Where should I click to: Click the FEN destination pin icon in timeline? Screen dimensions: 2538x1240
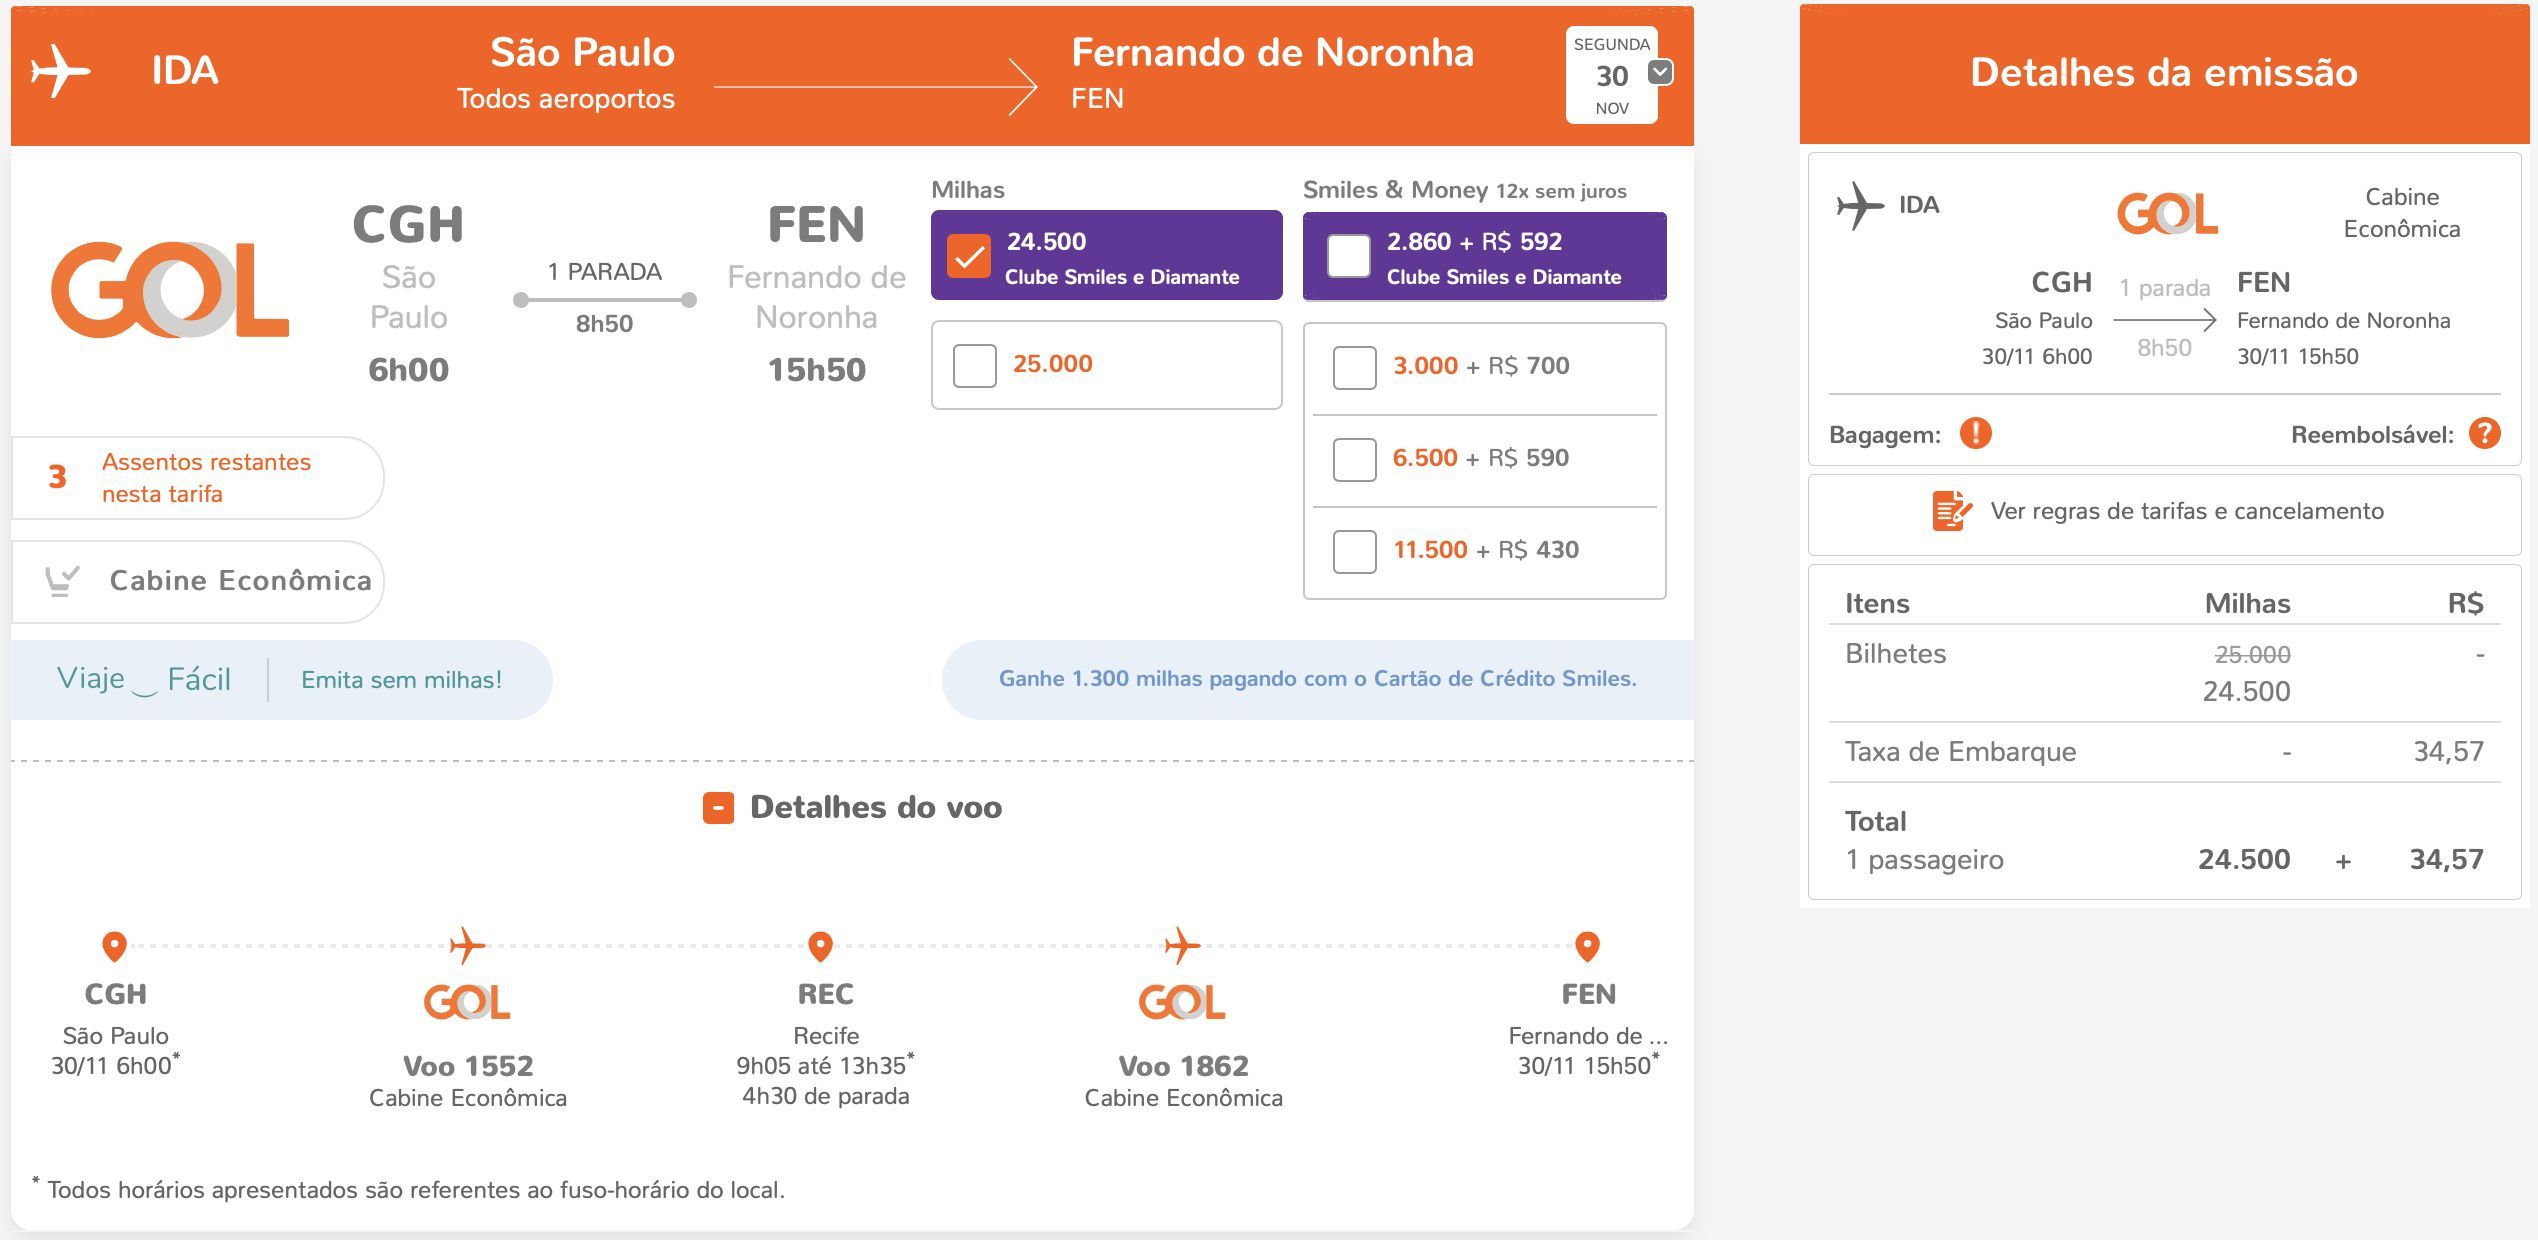tap(1587, 946)
